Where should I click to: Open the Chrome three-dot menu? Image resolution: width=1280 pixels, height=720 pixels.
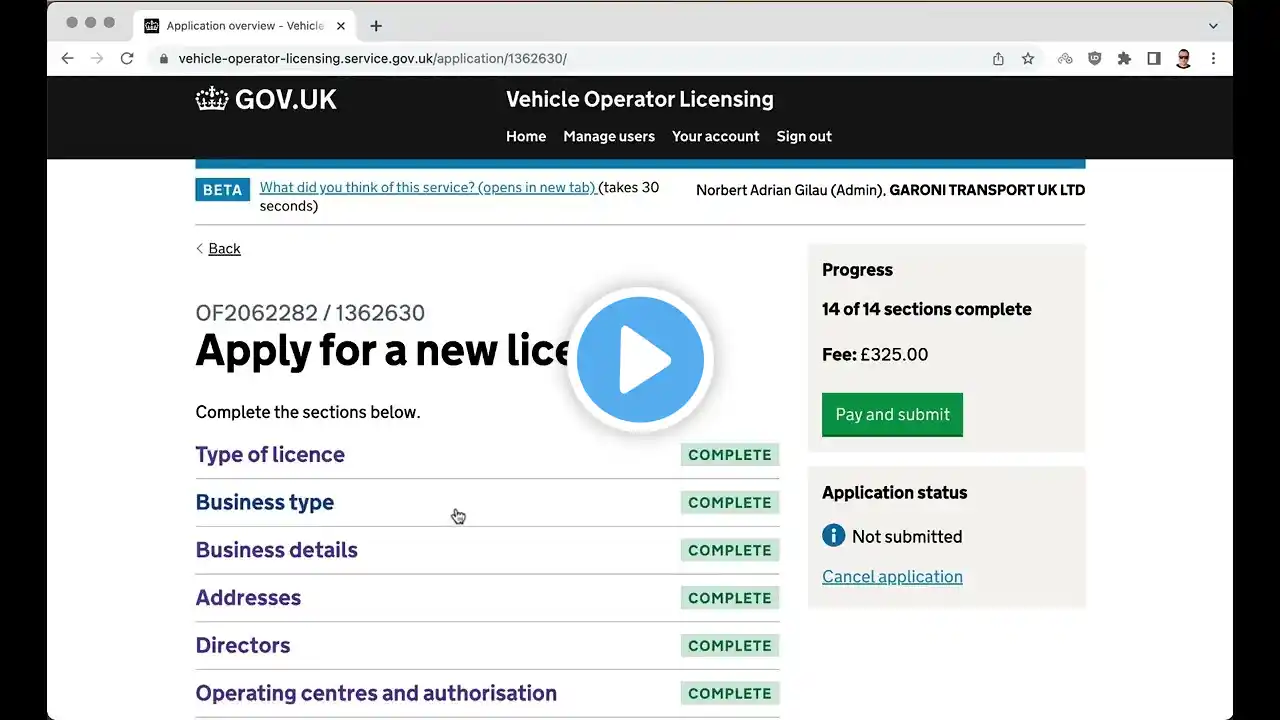point(1213,59)
